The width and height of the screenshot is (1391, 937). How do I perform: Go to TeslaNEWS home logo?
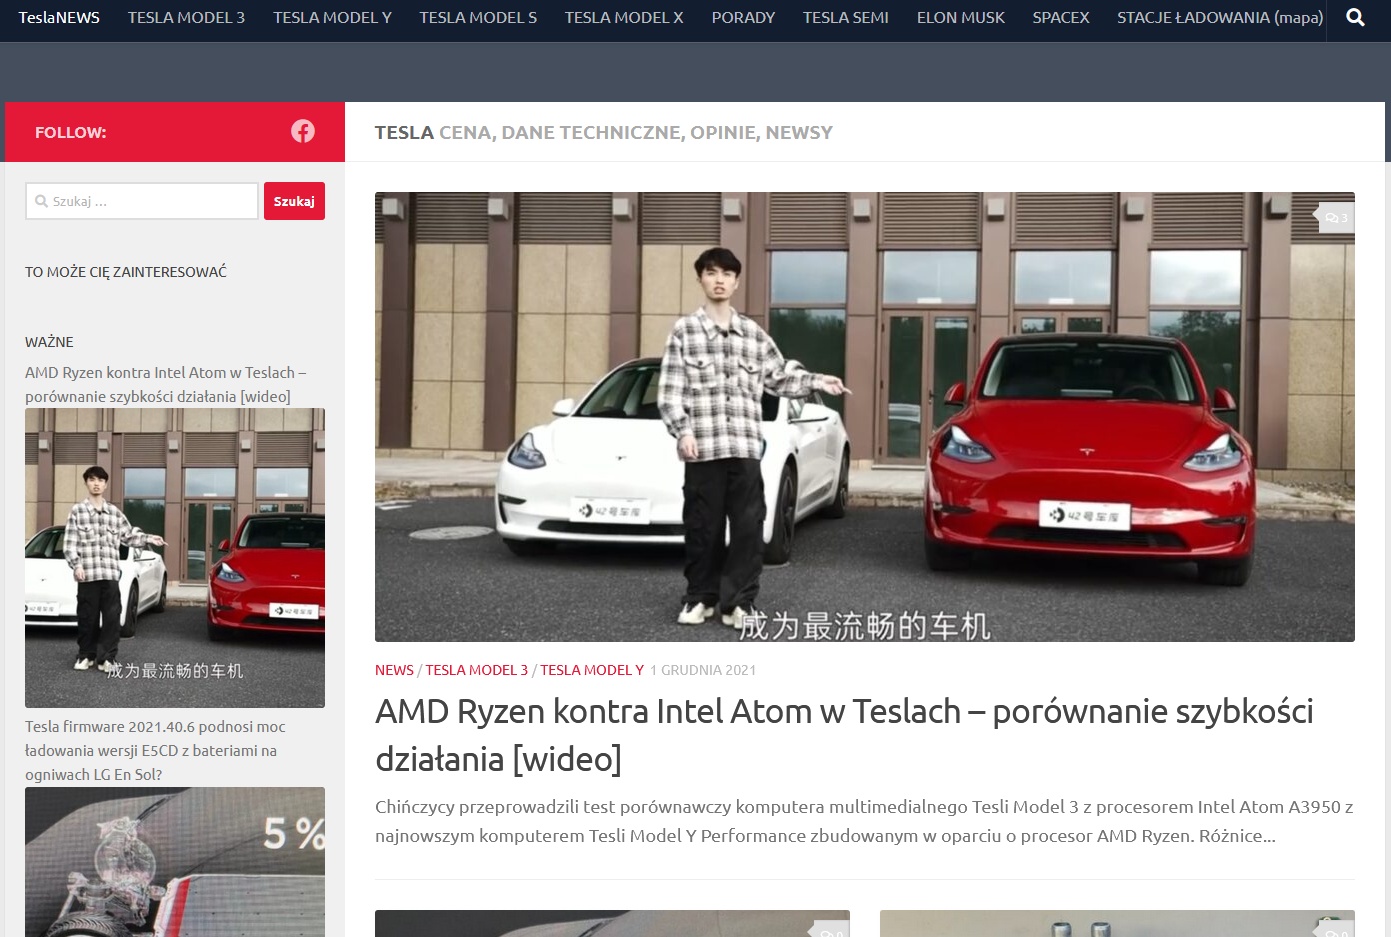(59, 17)
